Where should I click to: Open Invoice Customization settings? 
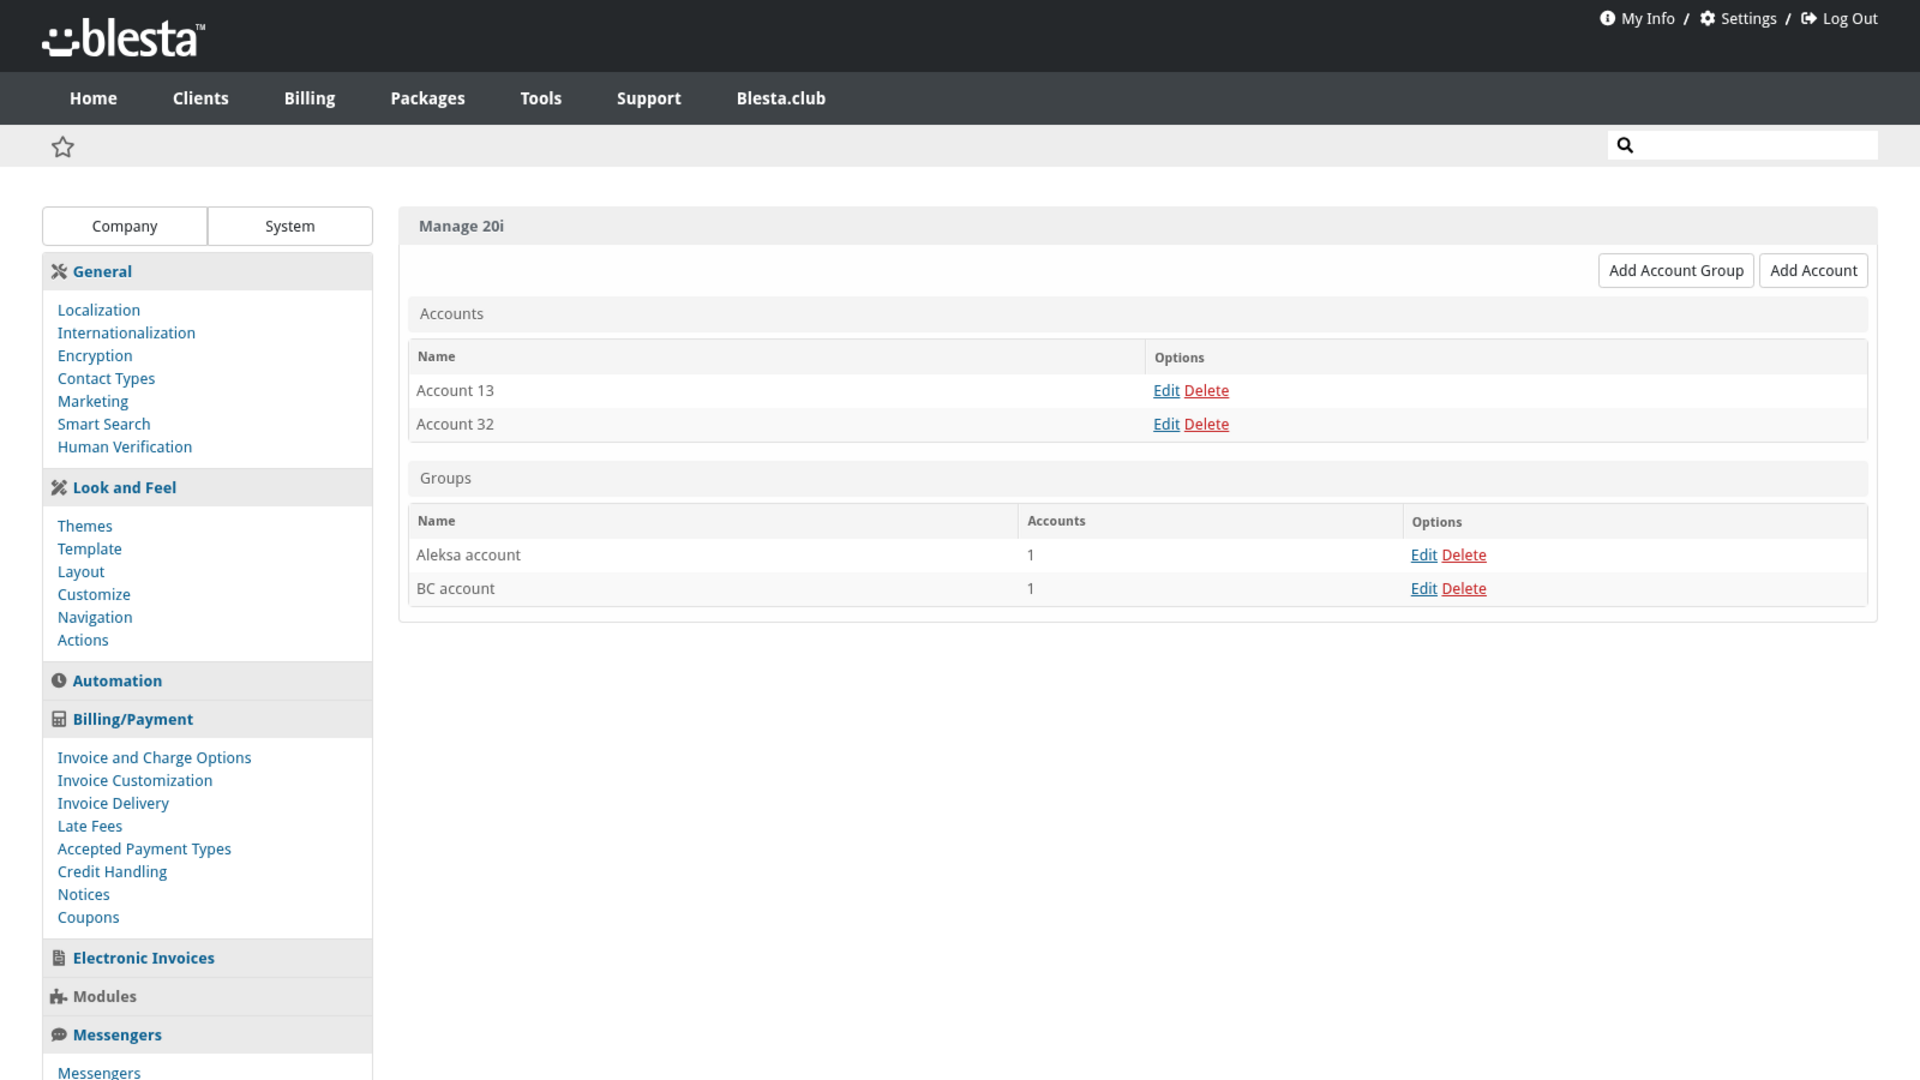click(x=135, y=781)
